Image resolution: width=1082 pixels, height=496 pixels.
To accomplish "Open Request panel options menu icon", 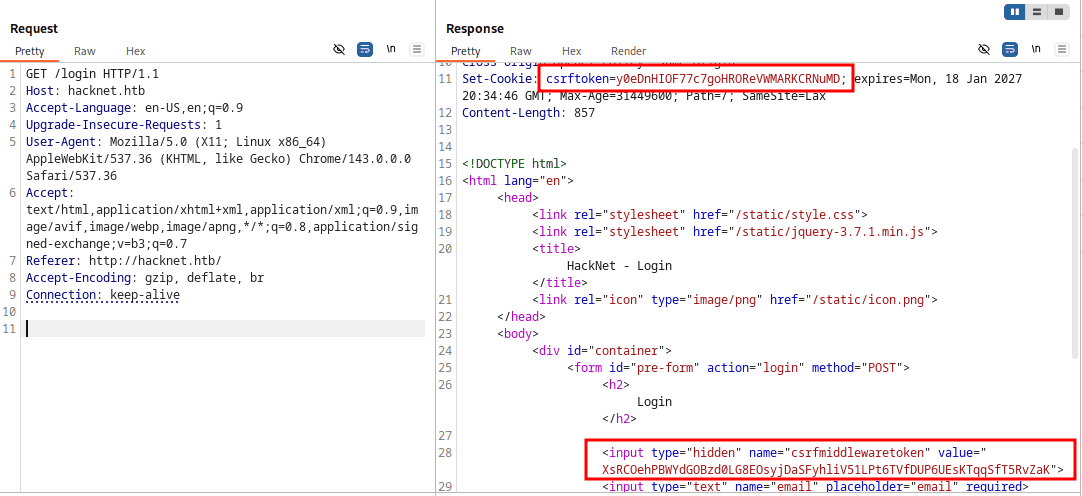I will click(417, 49).
